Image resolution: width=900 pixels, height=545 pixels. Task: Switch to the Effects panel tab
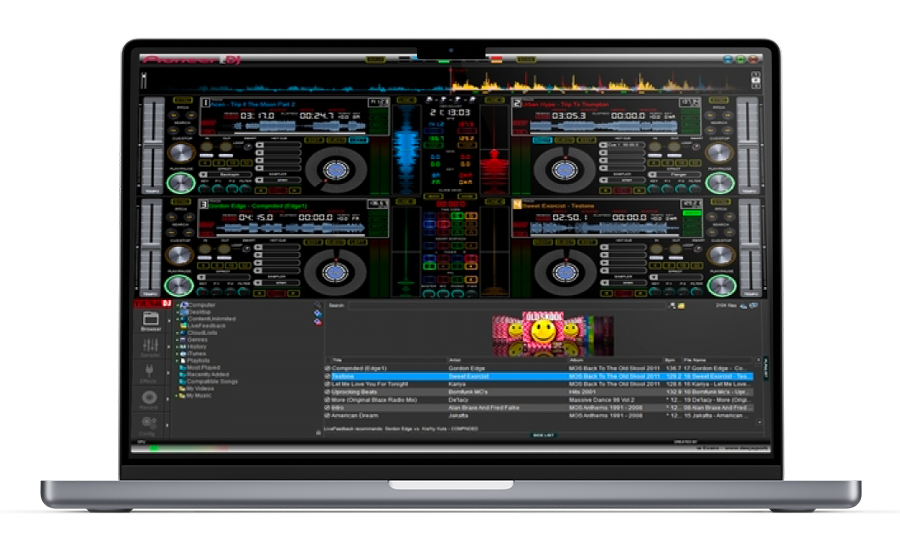[149, 373]
